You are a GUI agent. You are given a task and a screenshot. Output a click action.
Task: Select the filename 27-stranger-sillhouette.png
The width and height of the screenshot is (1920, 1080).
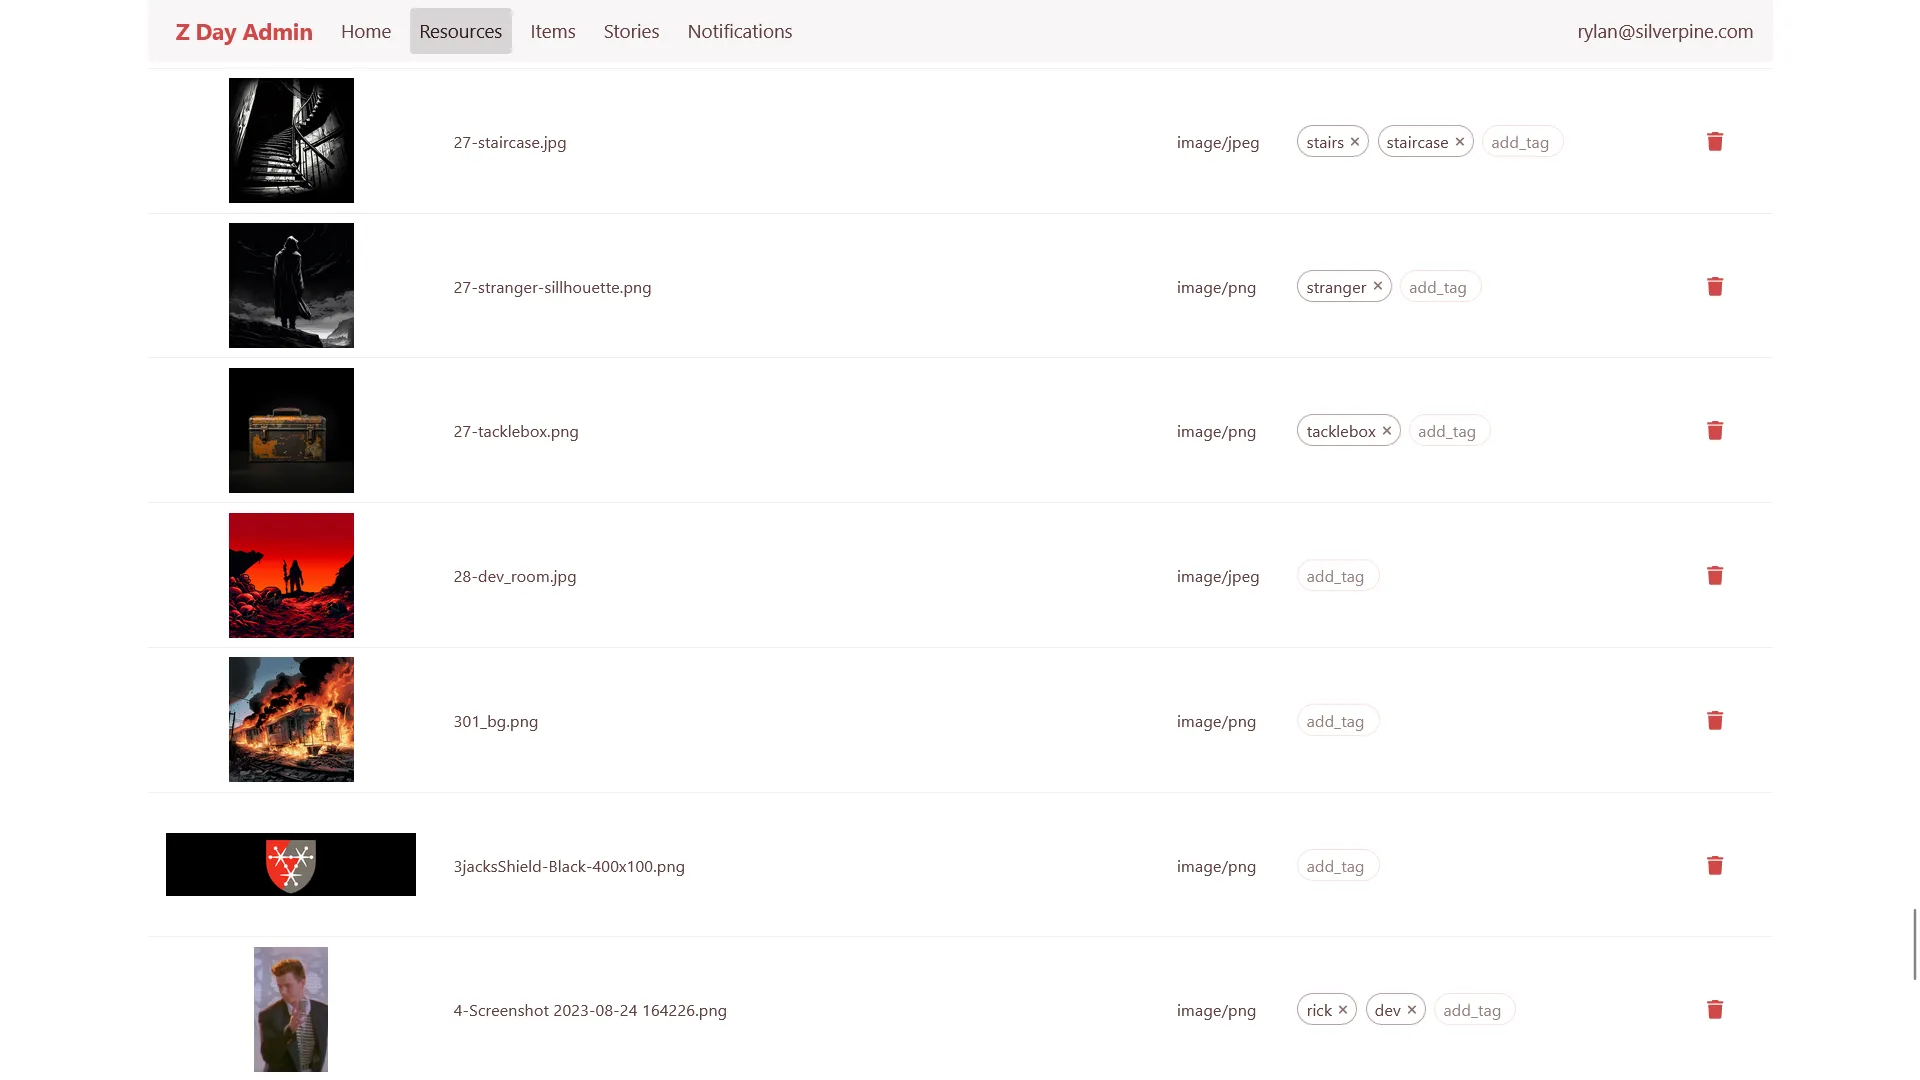click(x=552, y=287)
